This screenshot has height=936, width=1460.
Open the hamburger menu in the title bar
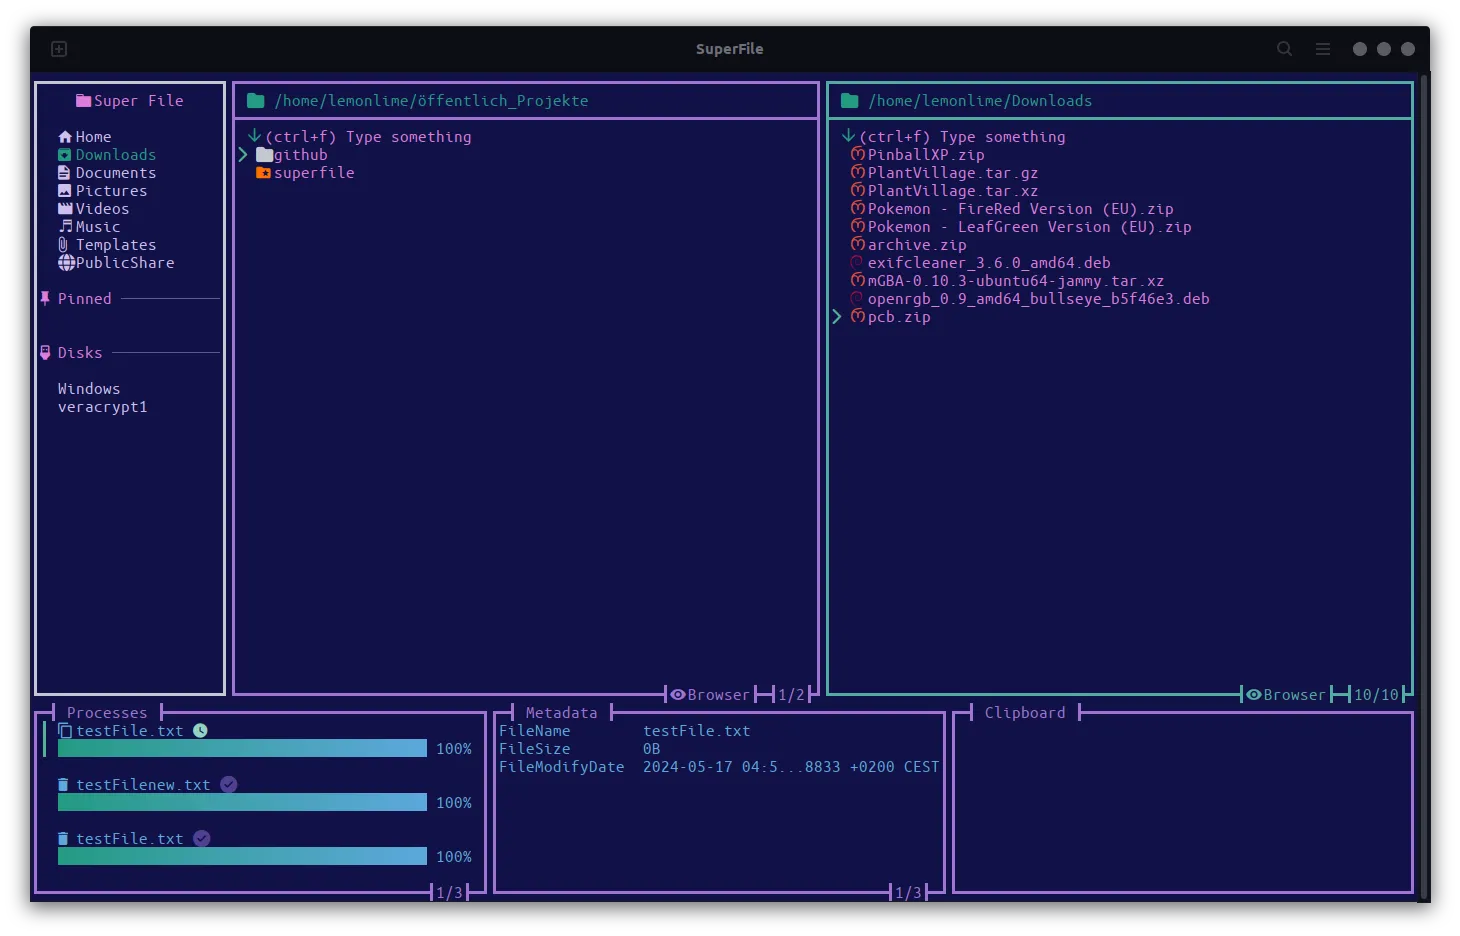click(1322, 48)
